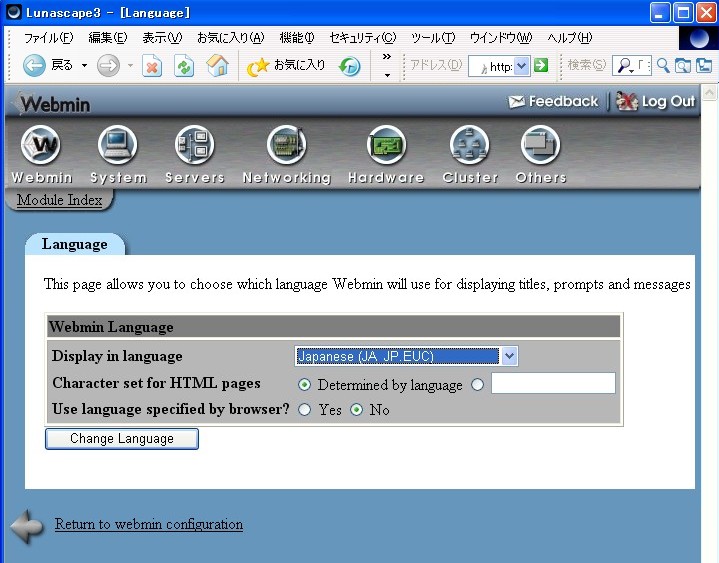The width and height of the screenshot is (719, 563).
Task: Open the お気に入り(A) menu
Action: coord(231,38)
